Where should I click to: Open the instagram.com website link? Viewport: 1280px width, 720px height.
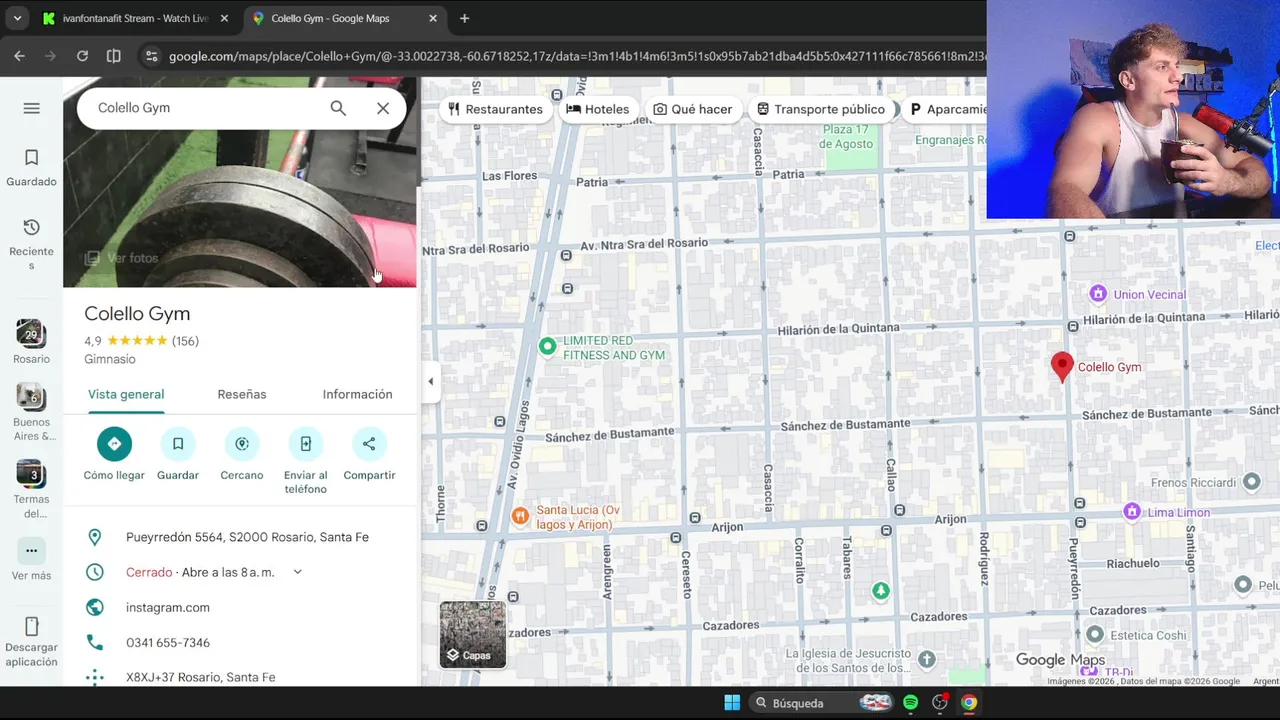pyautogui.click(x=168, y=607)
